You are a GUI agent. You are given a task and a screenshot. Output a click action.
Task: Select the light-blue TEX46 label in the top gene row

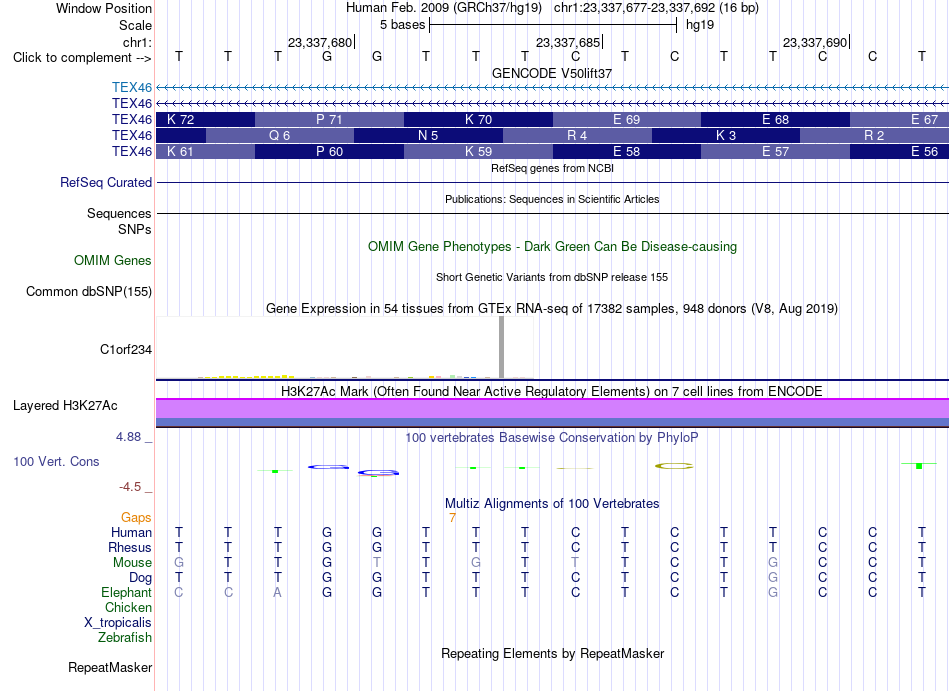tap(131, 87)
